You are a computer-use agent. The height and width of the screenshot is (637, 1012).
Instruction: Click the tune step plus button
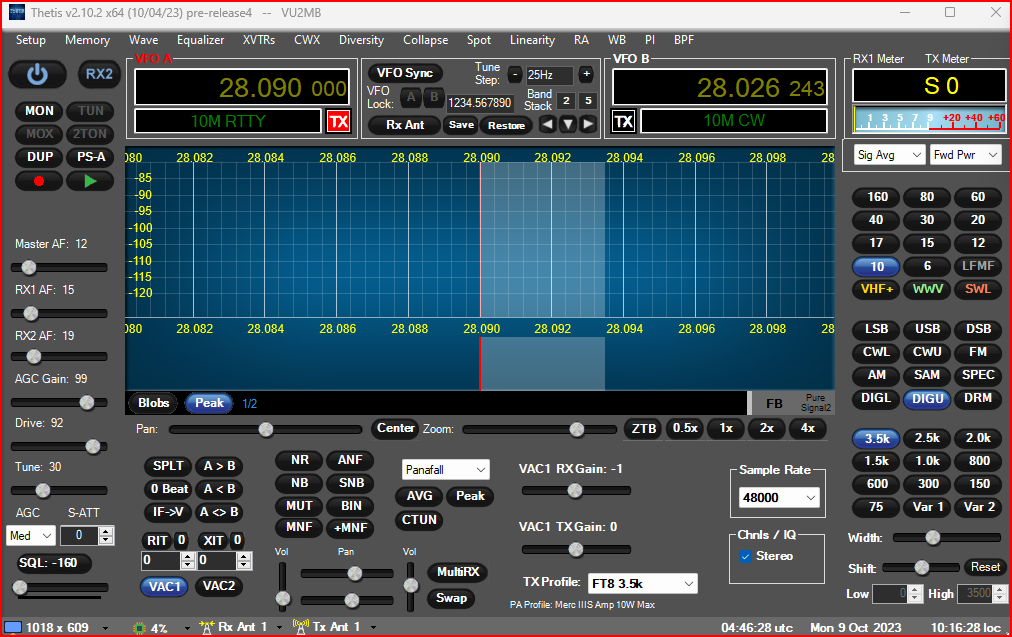(x=586, y=74)
